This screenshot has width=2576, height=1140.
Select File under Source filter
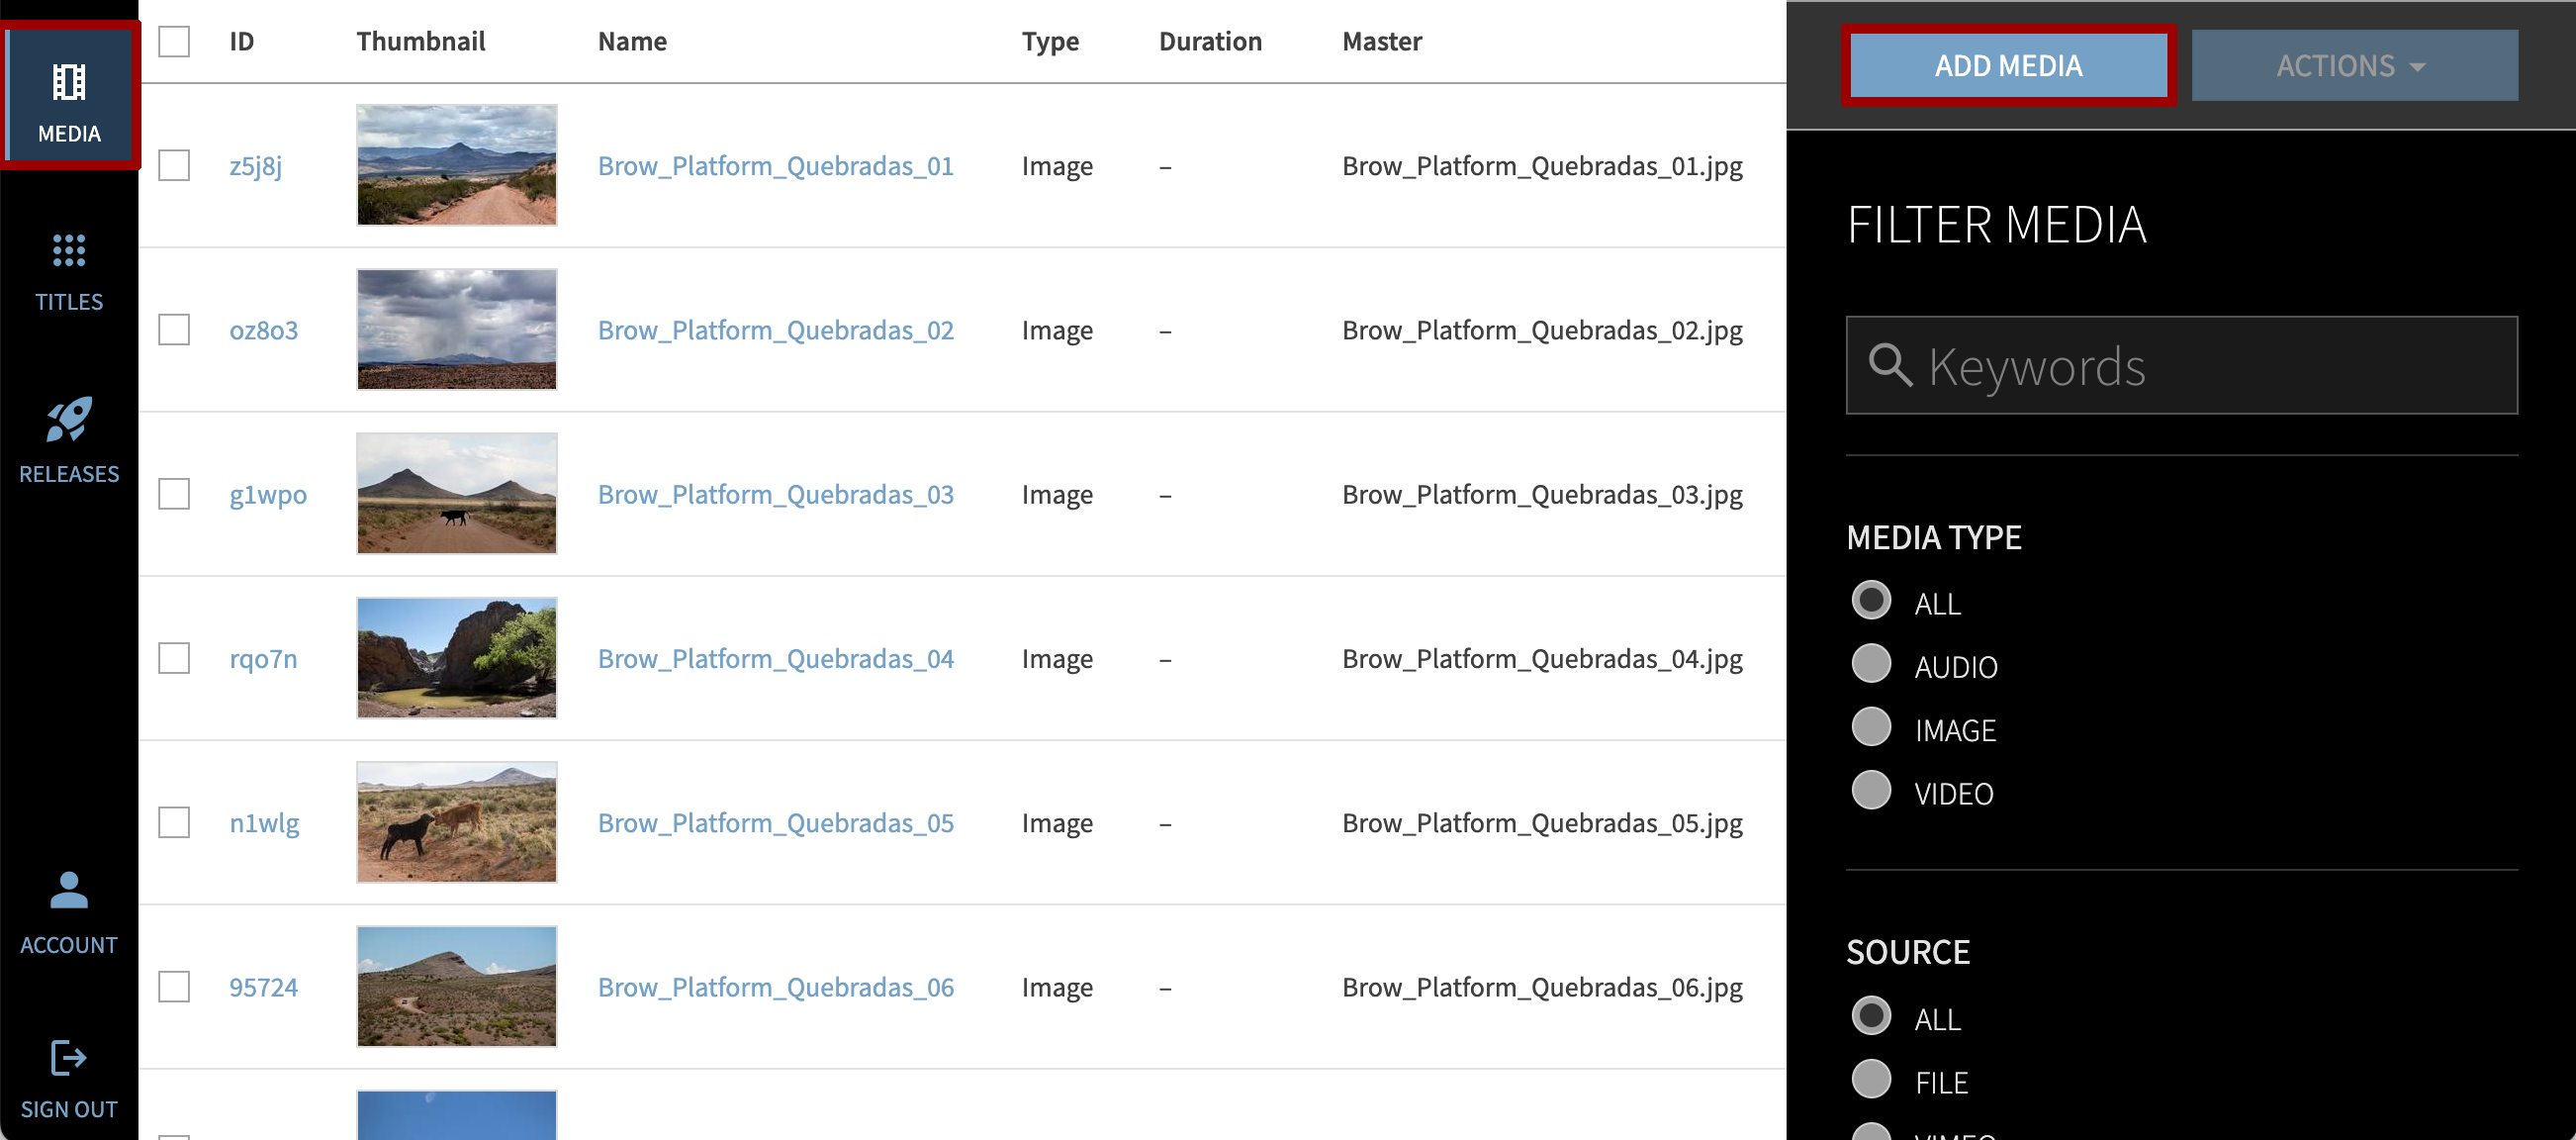[x=1871, y=1080]
